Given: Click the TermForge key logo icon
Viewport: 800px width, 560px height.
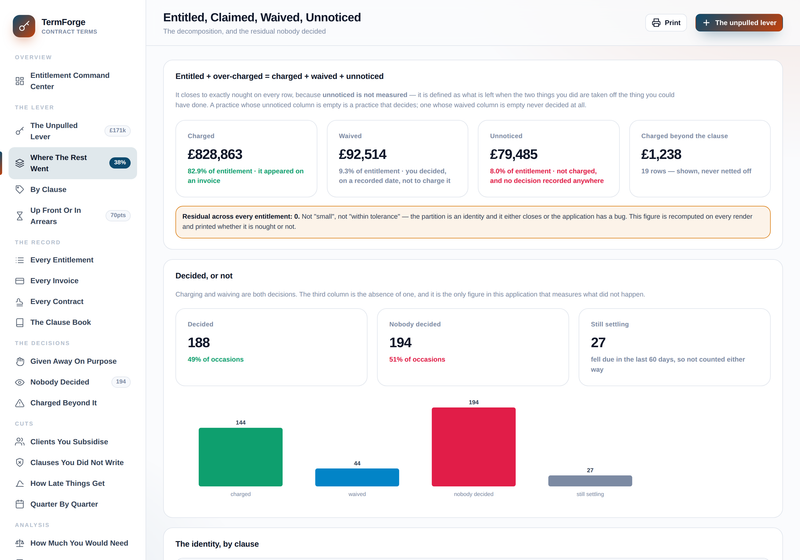Looking at the screenshot, I should pyautogui.click(x=24, y=26).
